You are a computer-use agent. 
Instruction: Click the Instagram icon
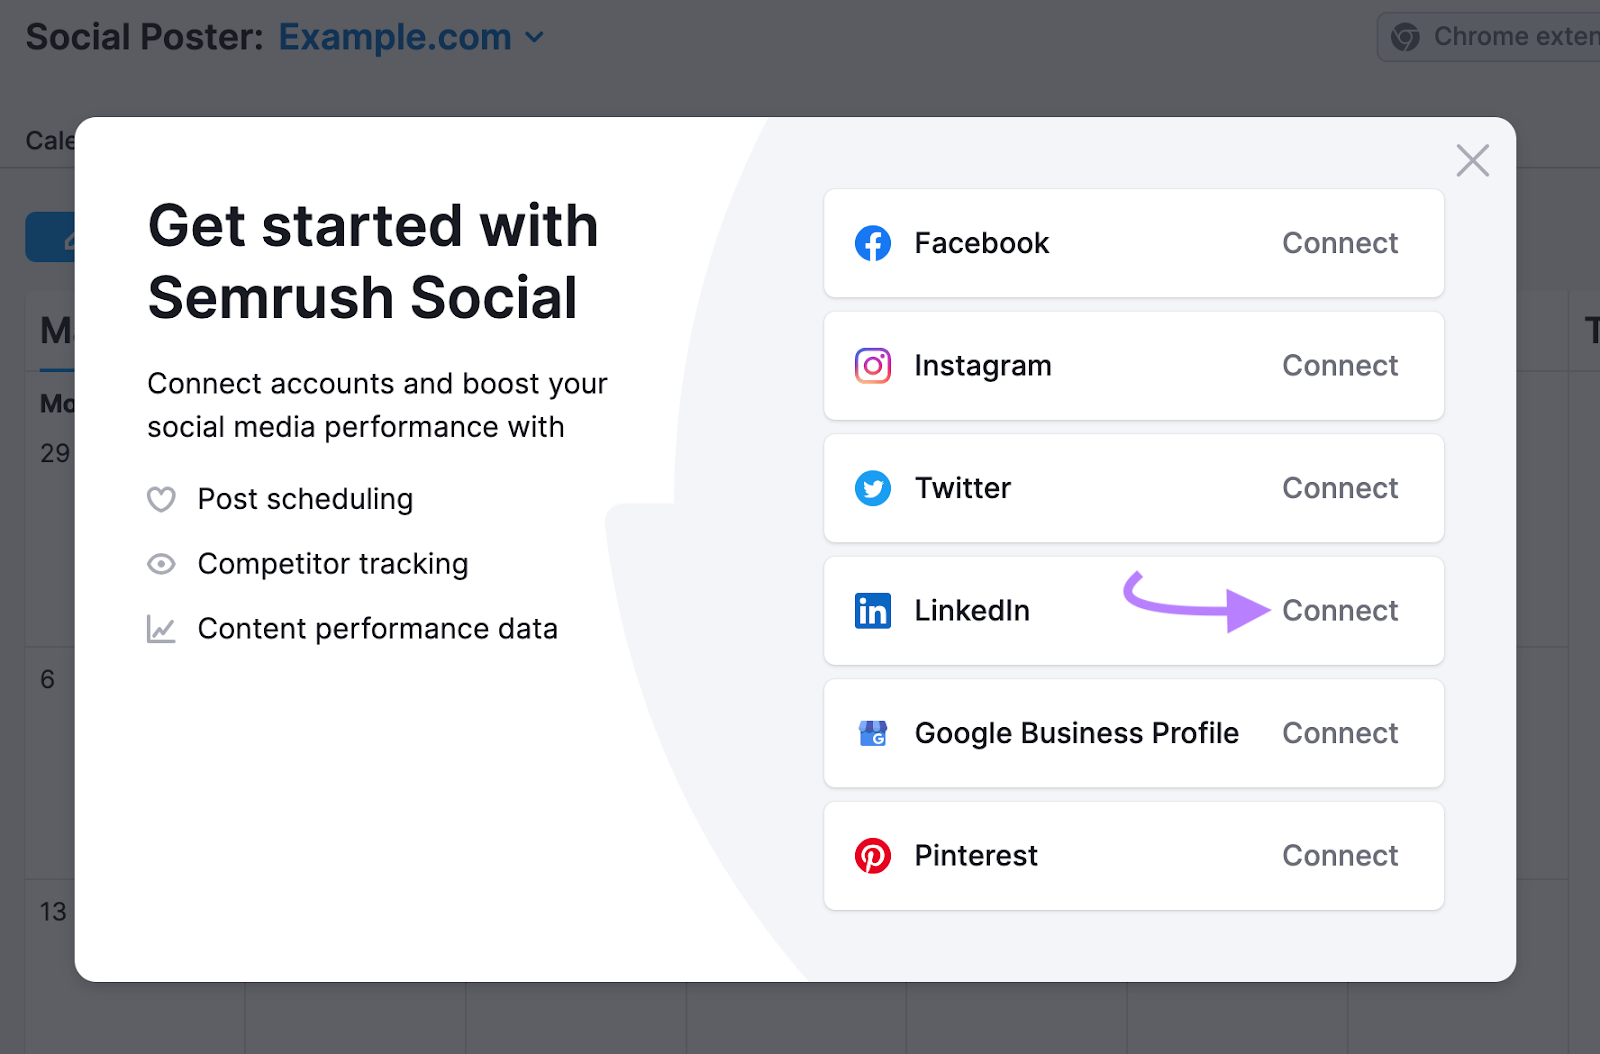point(872,365)
